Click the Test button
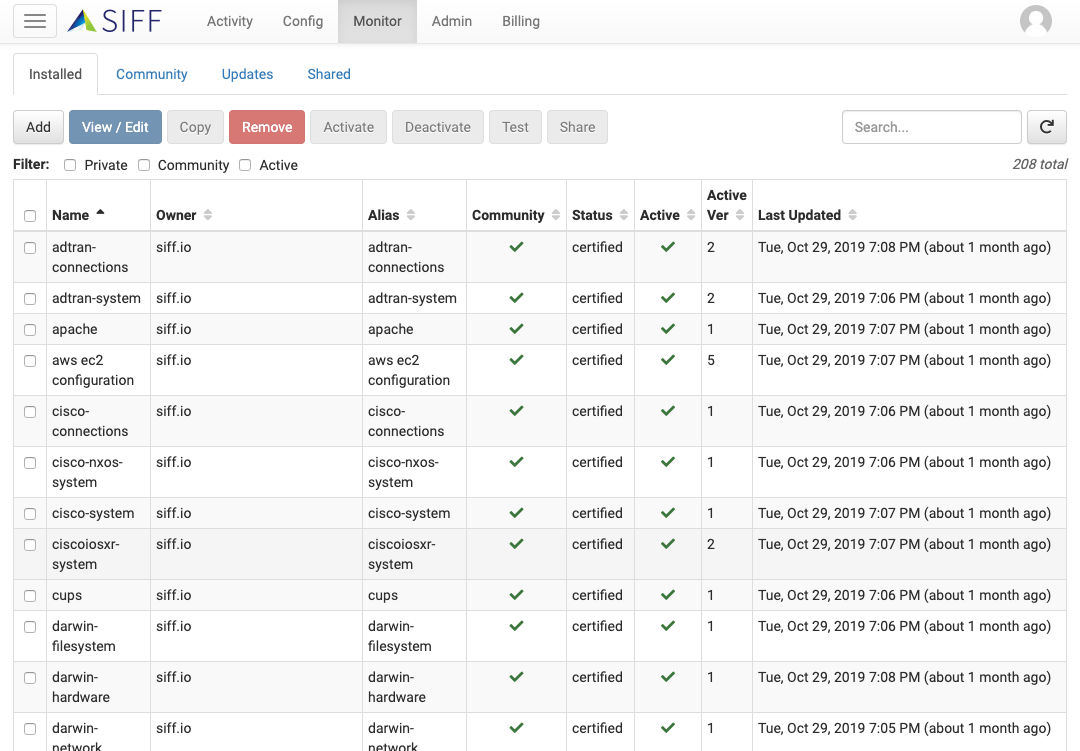This screenshot has height=751, width=1080. point(515,127)
